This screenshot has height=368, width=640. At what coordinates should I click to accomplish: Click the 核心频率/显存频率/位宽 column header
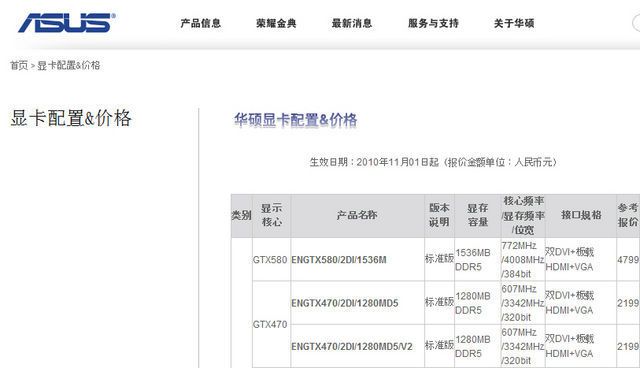[523, 215]
